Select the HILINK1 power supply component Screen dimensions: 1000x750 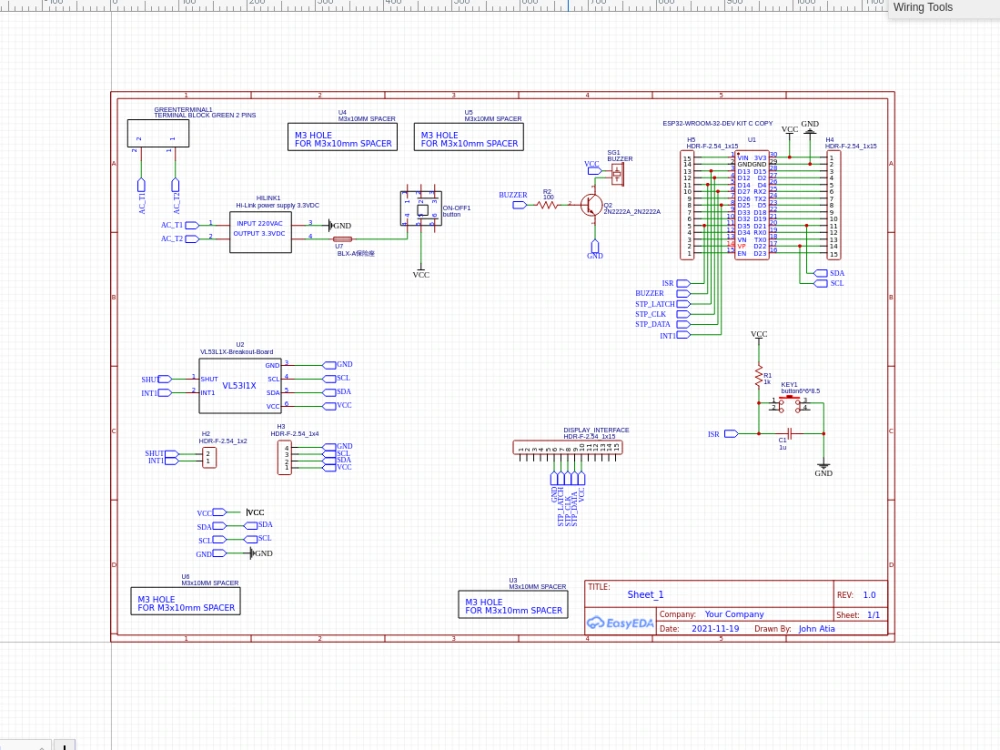coord(260,232)
